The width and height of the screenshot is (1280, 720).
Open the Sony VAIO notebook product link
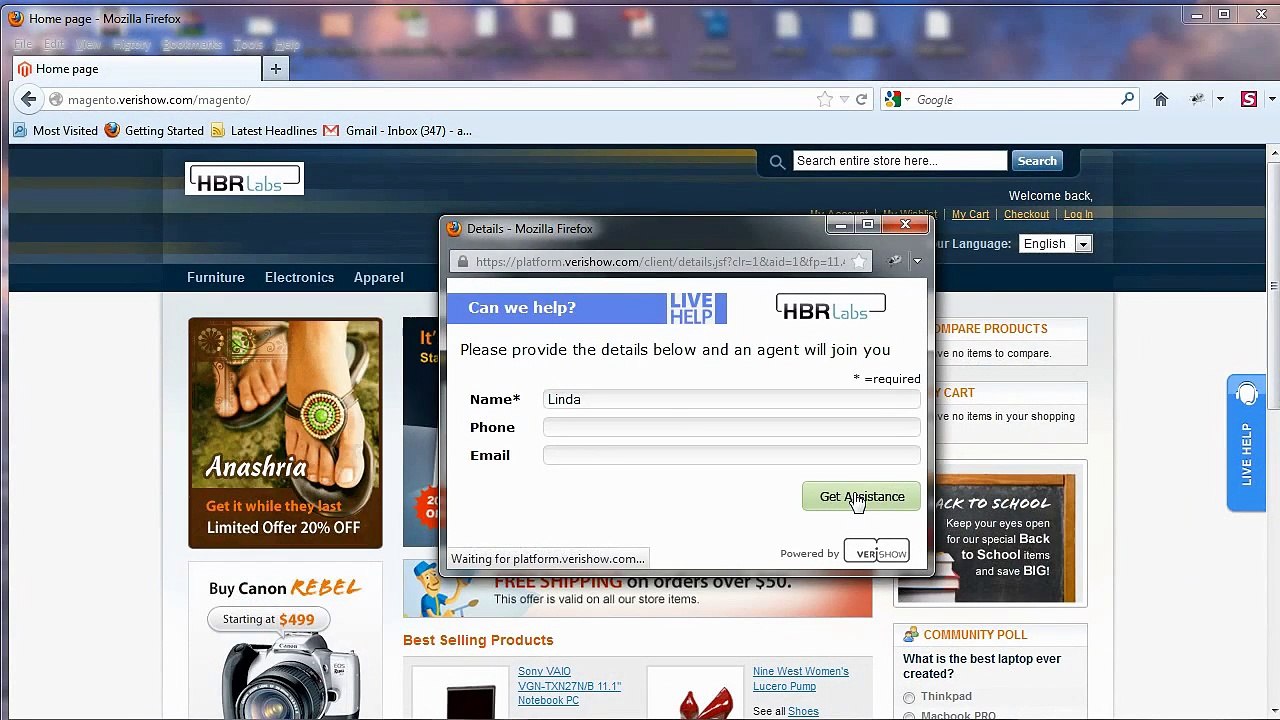click(x=569, y=686)
